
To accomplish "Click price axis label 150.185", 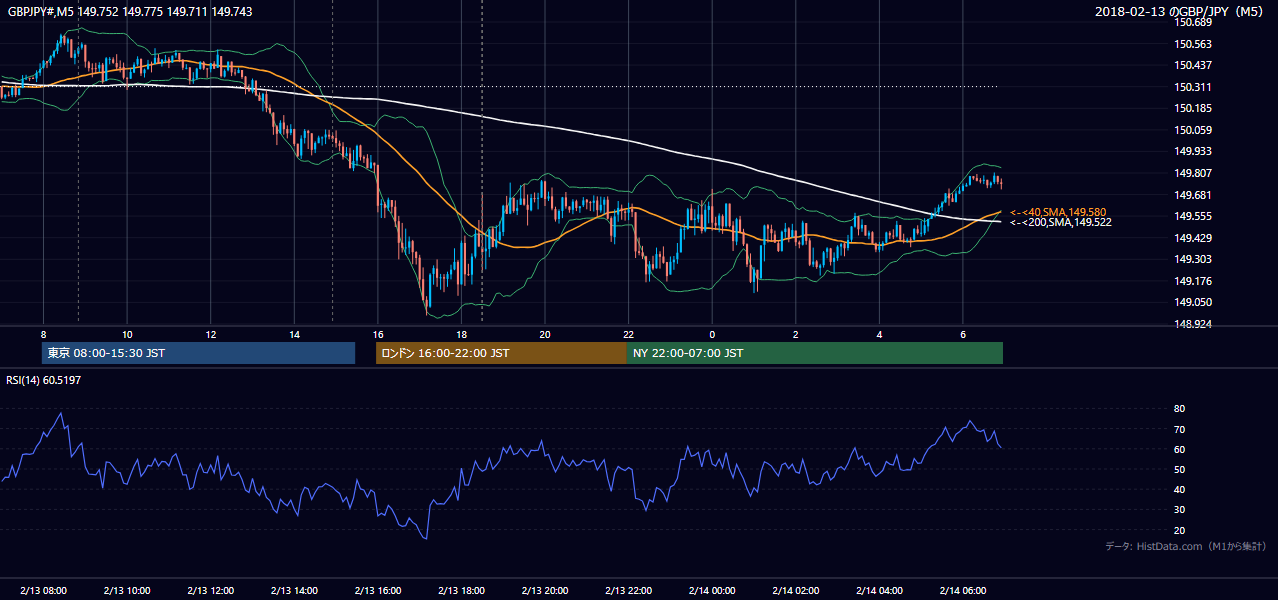I will coord(1194,108).
